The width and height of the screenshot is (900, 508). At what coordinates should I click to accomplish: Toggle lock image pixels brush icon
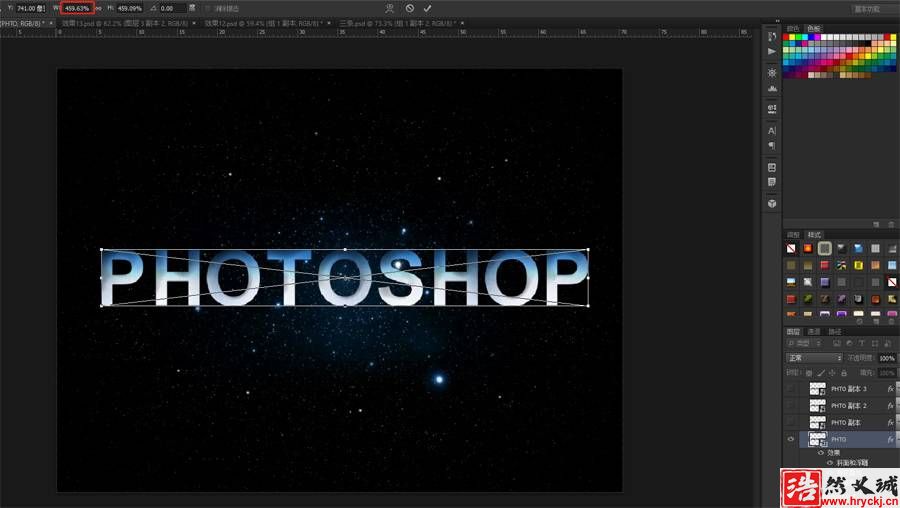pos(821,373)
